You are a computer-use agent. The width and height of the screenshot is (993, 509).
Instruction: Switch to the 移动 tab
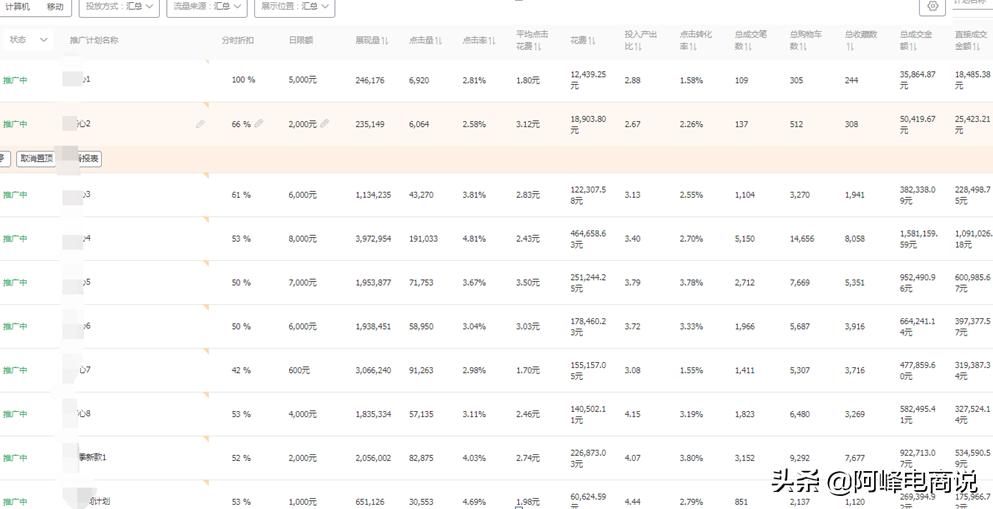pos(55,6)
